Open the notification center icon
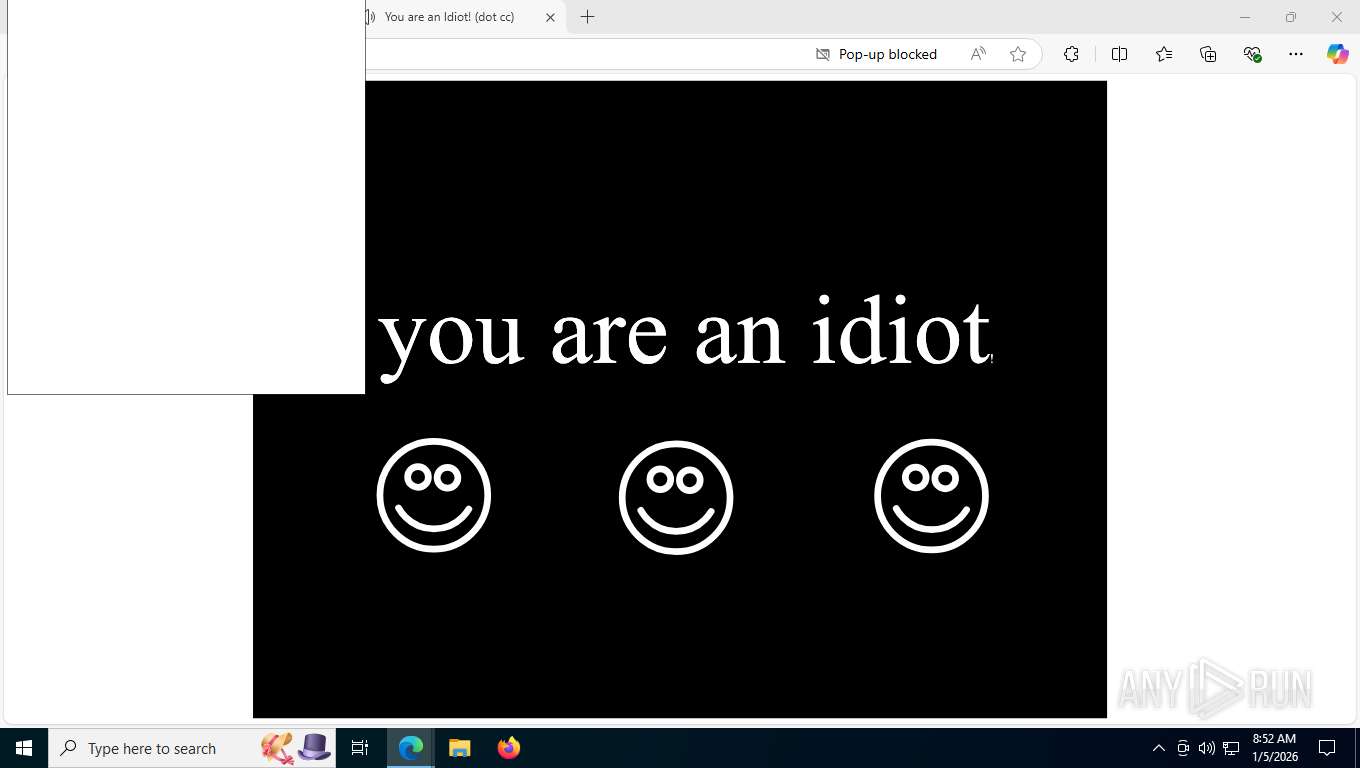 1327,748
